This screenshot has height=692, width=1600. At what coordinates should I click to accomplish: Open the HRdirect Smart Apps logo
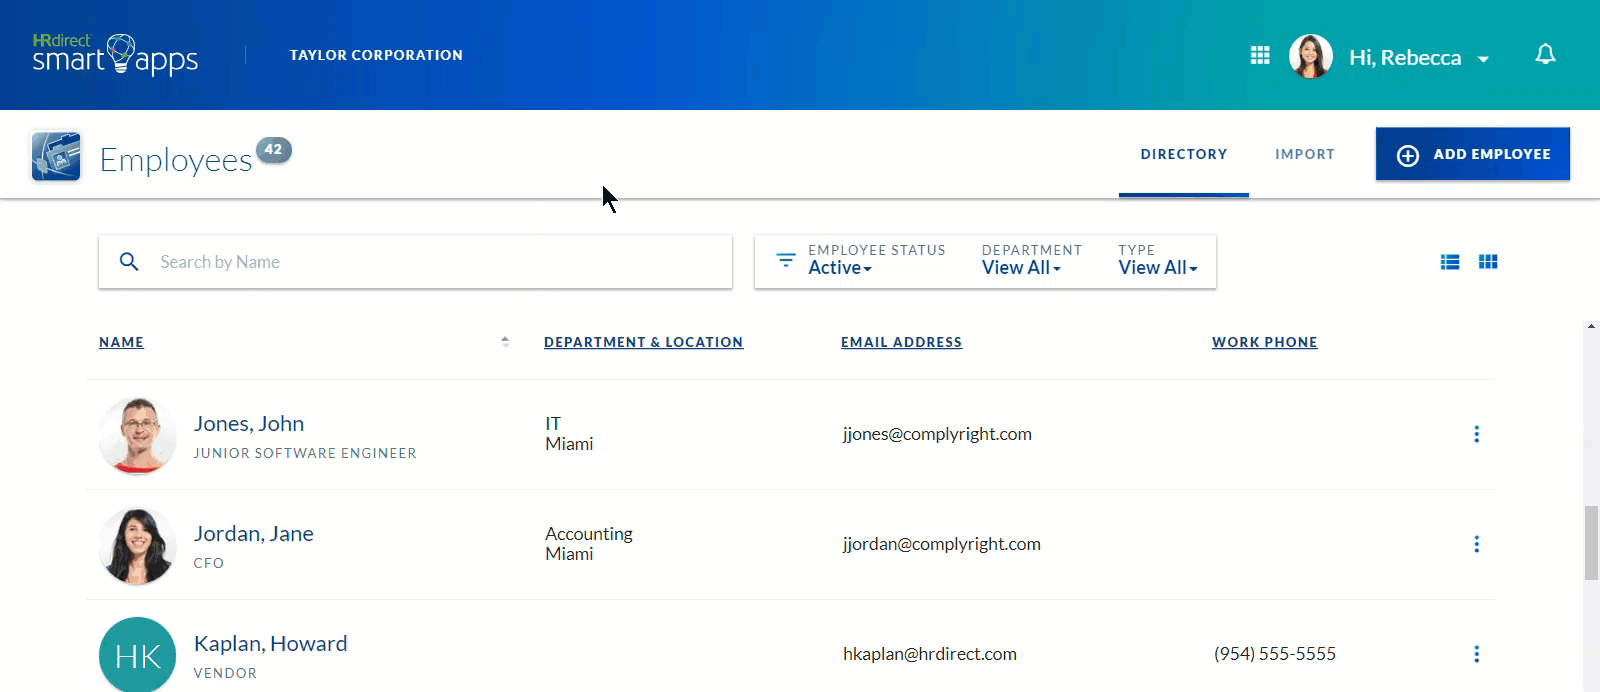115,55
